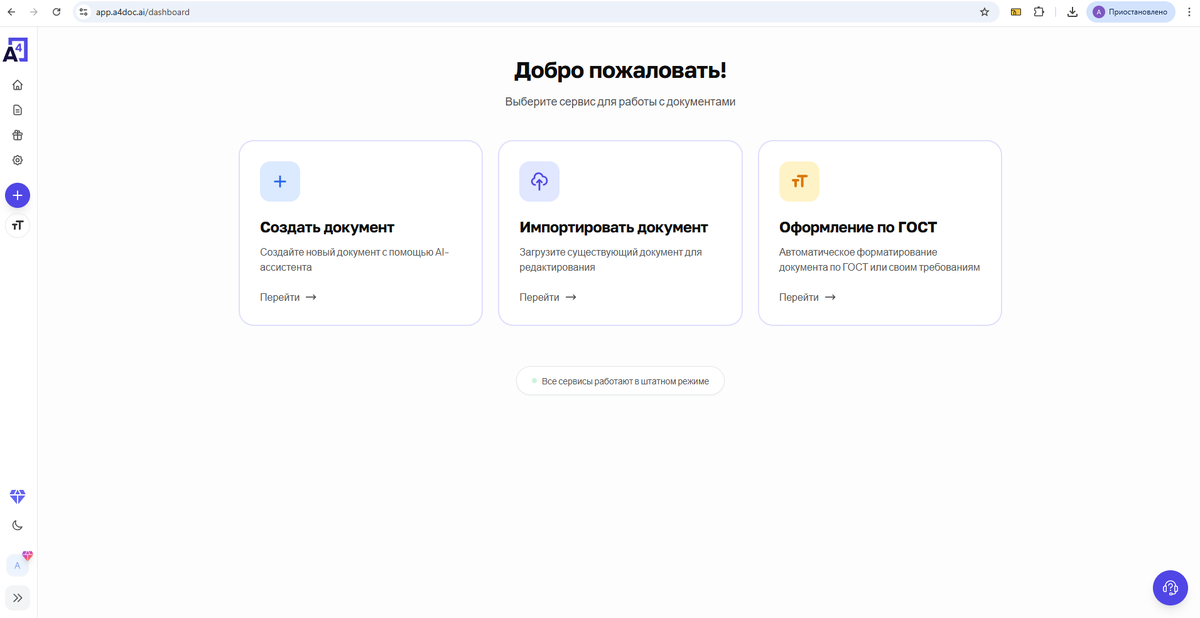Click the address bar with app.a4doc.ai/dashboard

(536, 12)
